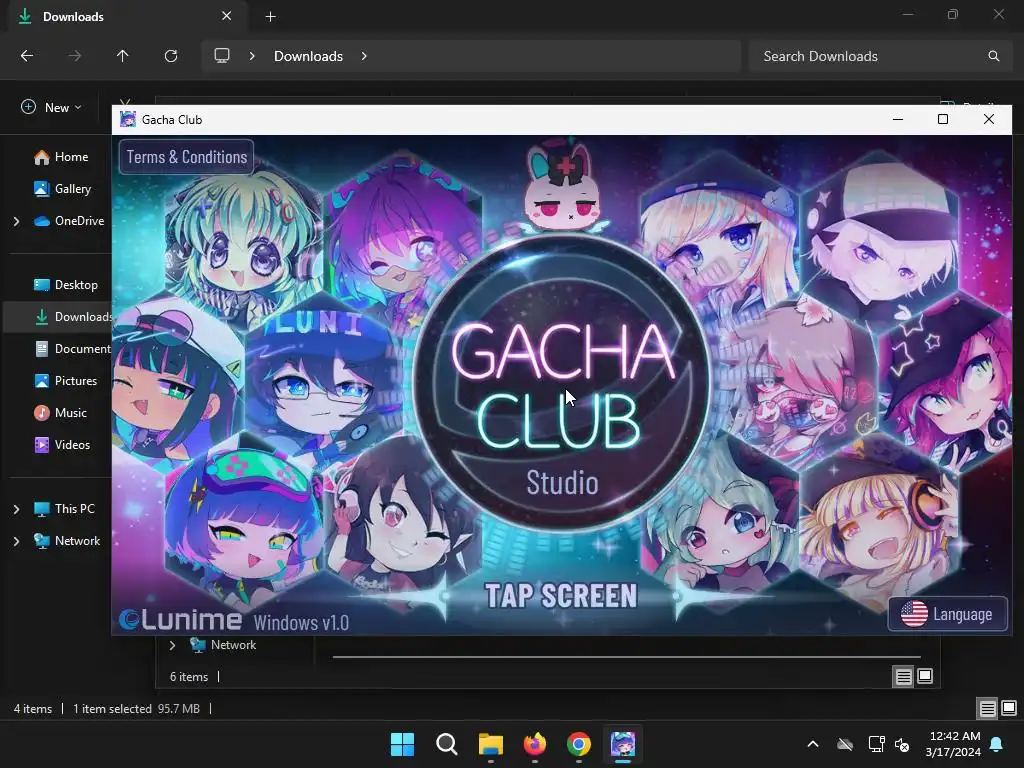
Task: Close the Downloads tab
Action: [227, 16]
